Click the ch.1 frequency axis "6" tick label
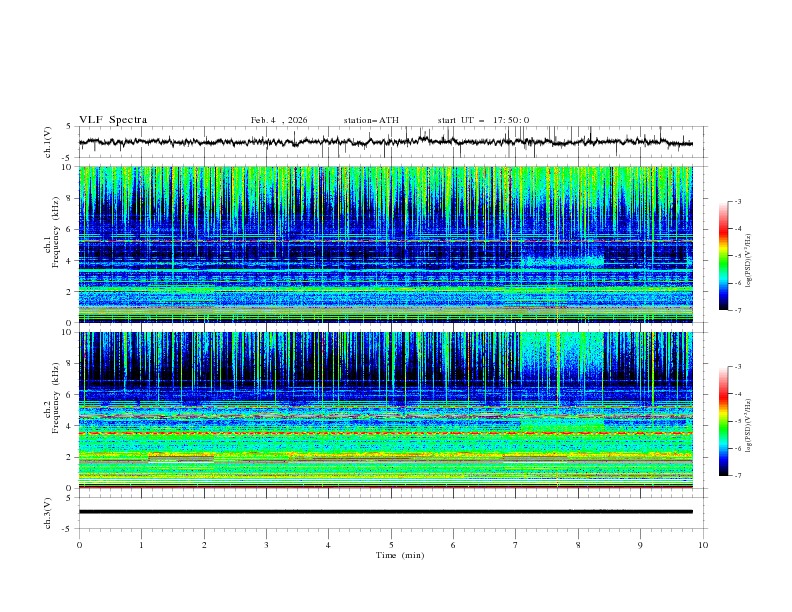 pyautogui.click(x=70, y=230)
